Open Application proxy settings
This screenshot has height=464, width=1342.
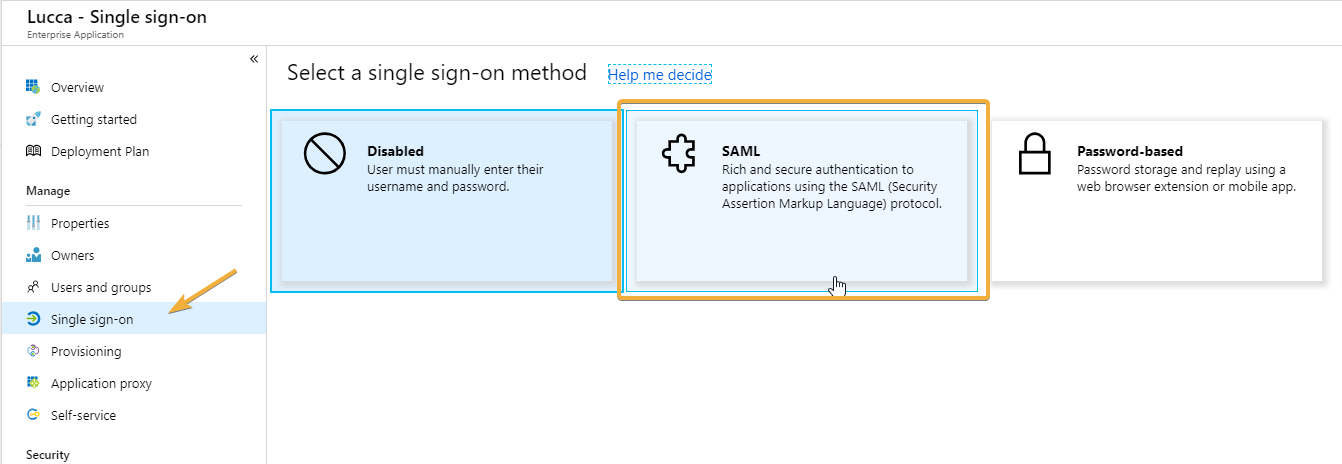[x=133, y=383]
